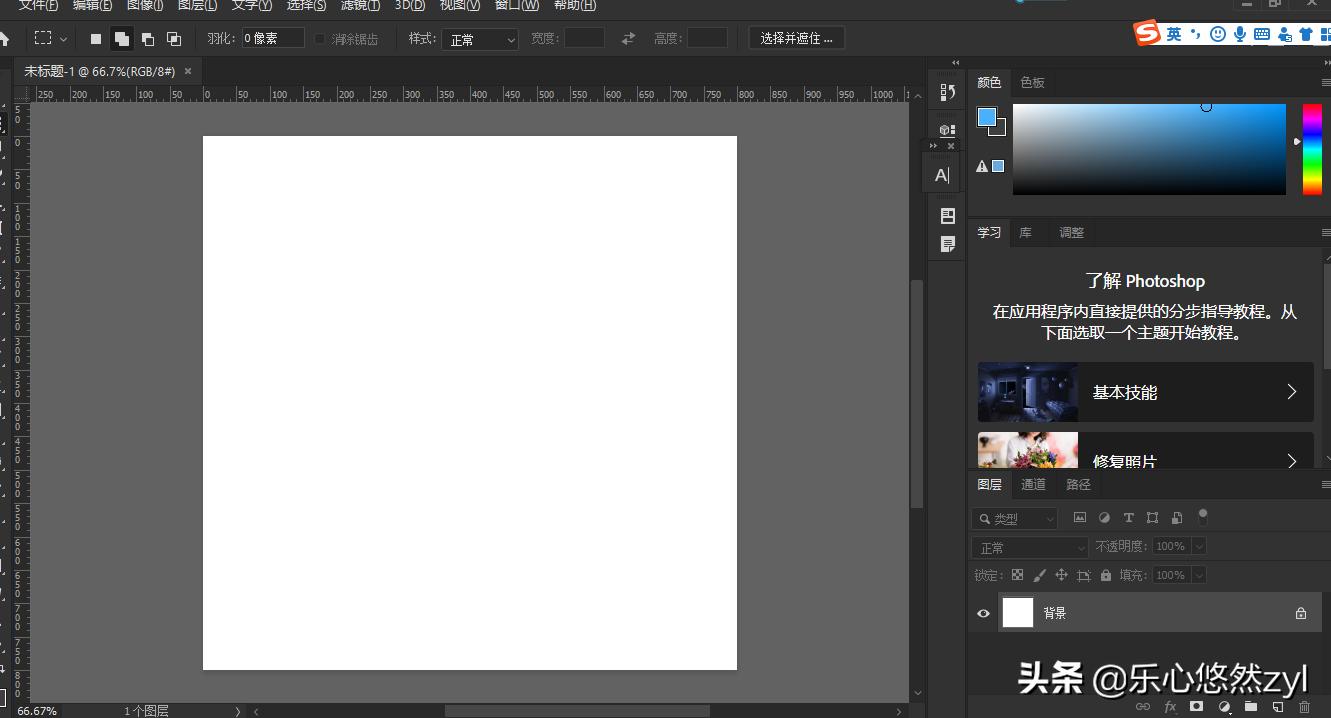The height and width of the screenshot is (718, 1331).
Task: Click the History panel icon
Action: pos(947,92)
